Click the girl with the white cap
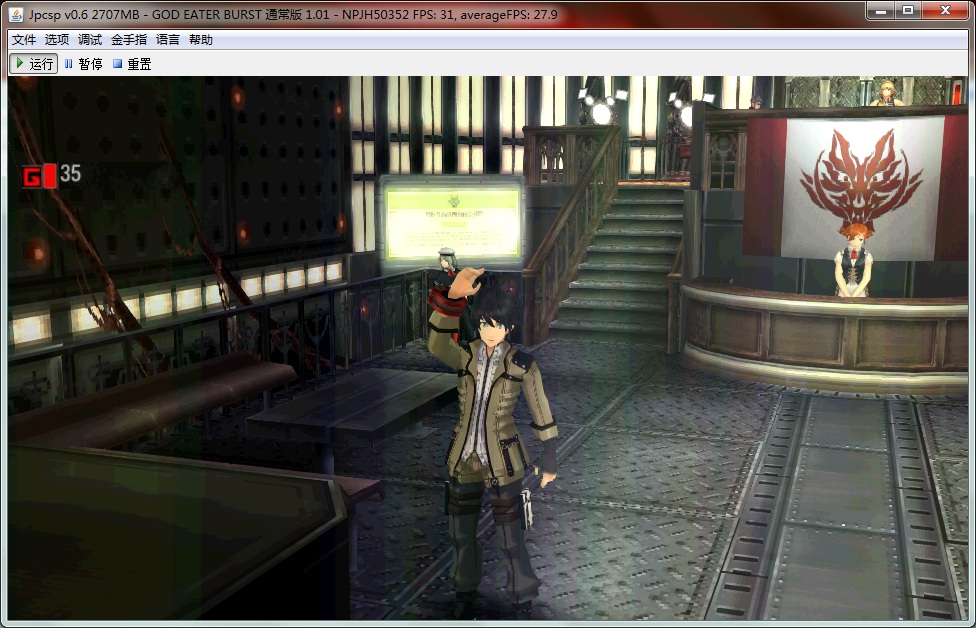The height and width of the screenshot is (628, 976). 445,264
